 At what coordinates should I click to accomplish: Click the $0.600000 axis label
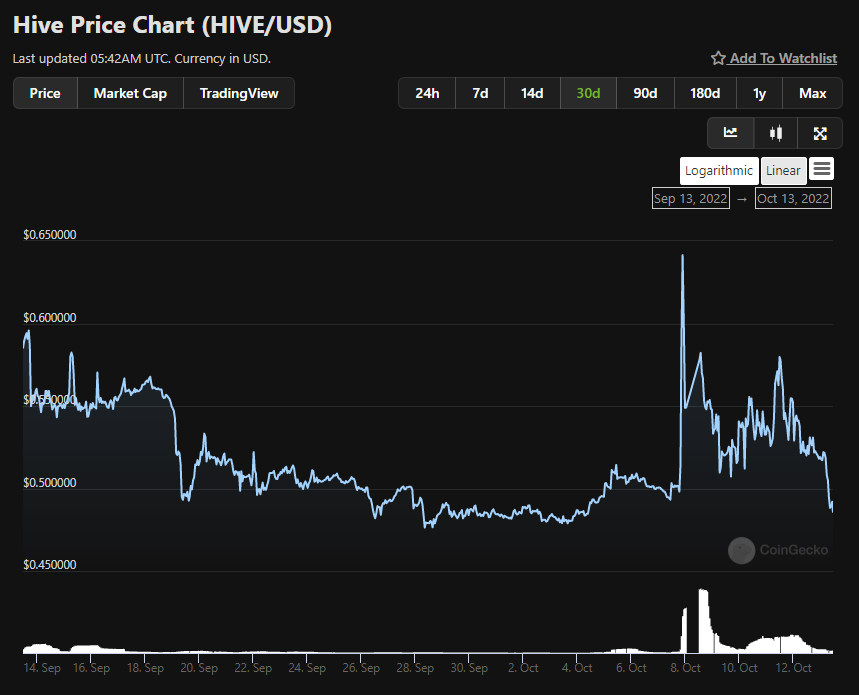(x=50, y=318)
